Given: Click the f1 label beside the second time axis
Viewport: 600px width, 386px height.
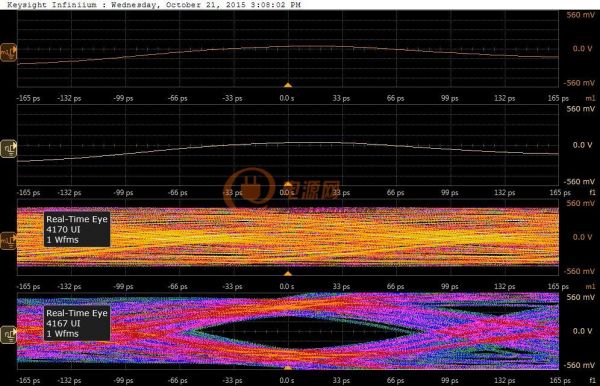Looking at the screenshot, I should (x=592, y=192).
